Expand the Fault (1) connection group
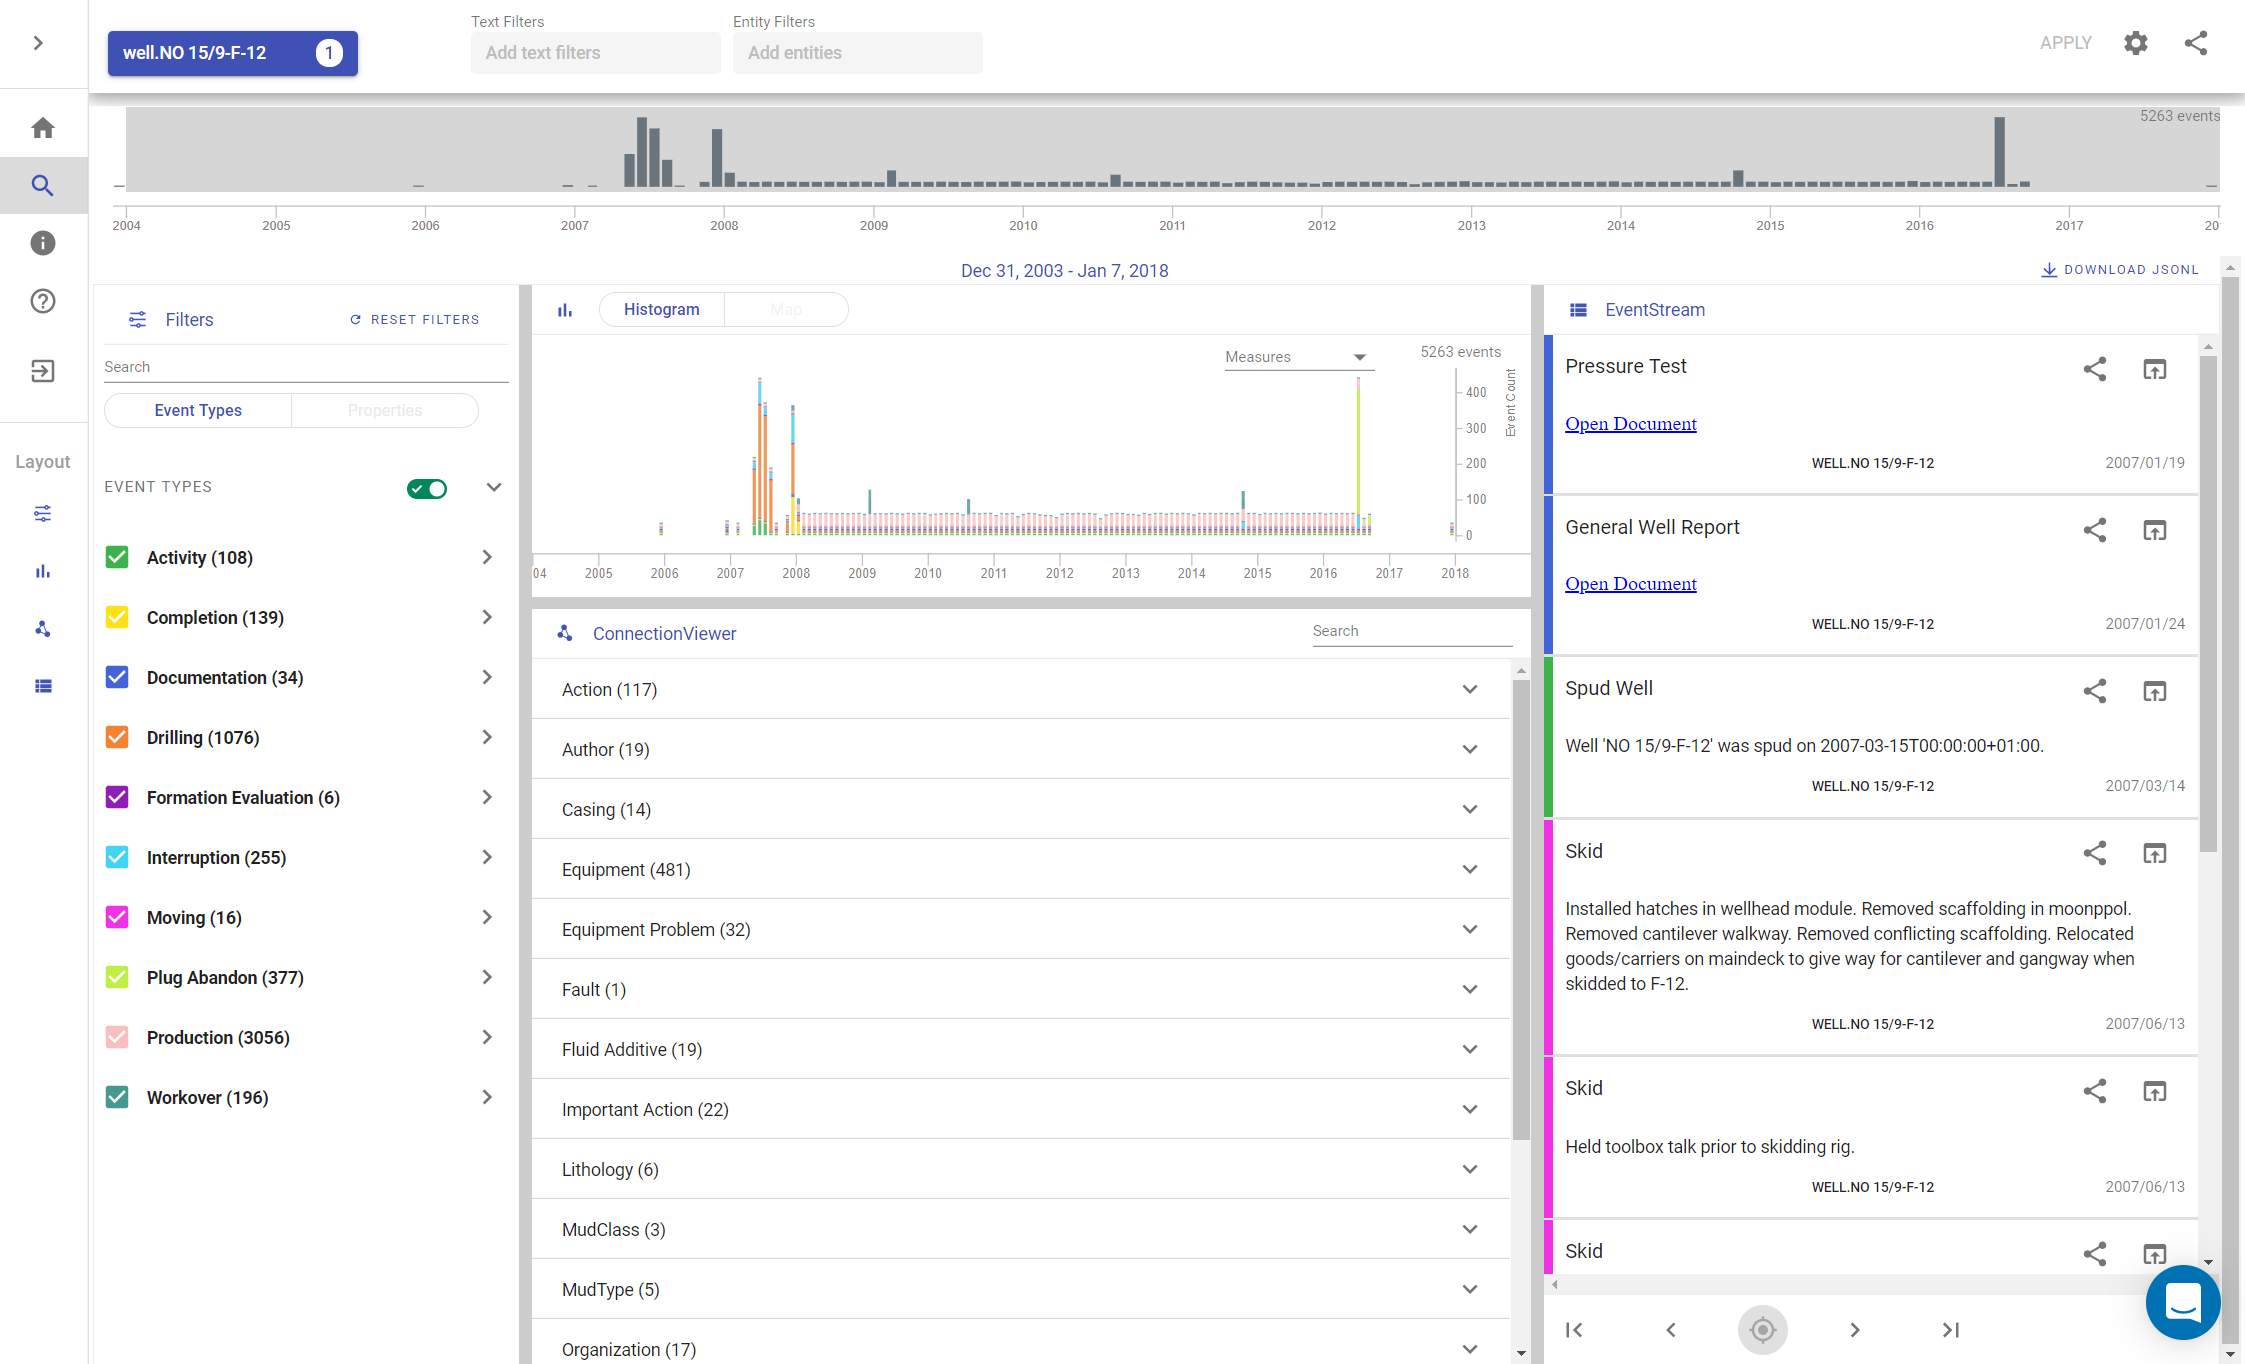This screenshot has height=1364, width=2245. [x=1020, y=989]
